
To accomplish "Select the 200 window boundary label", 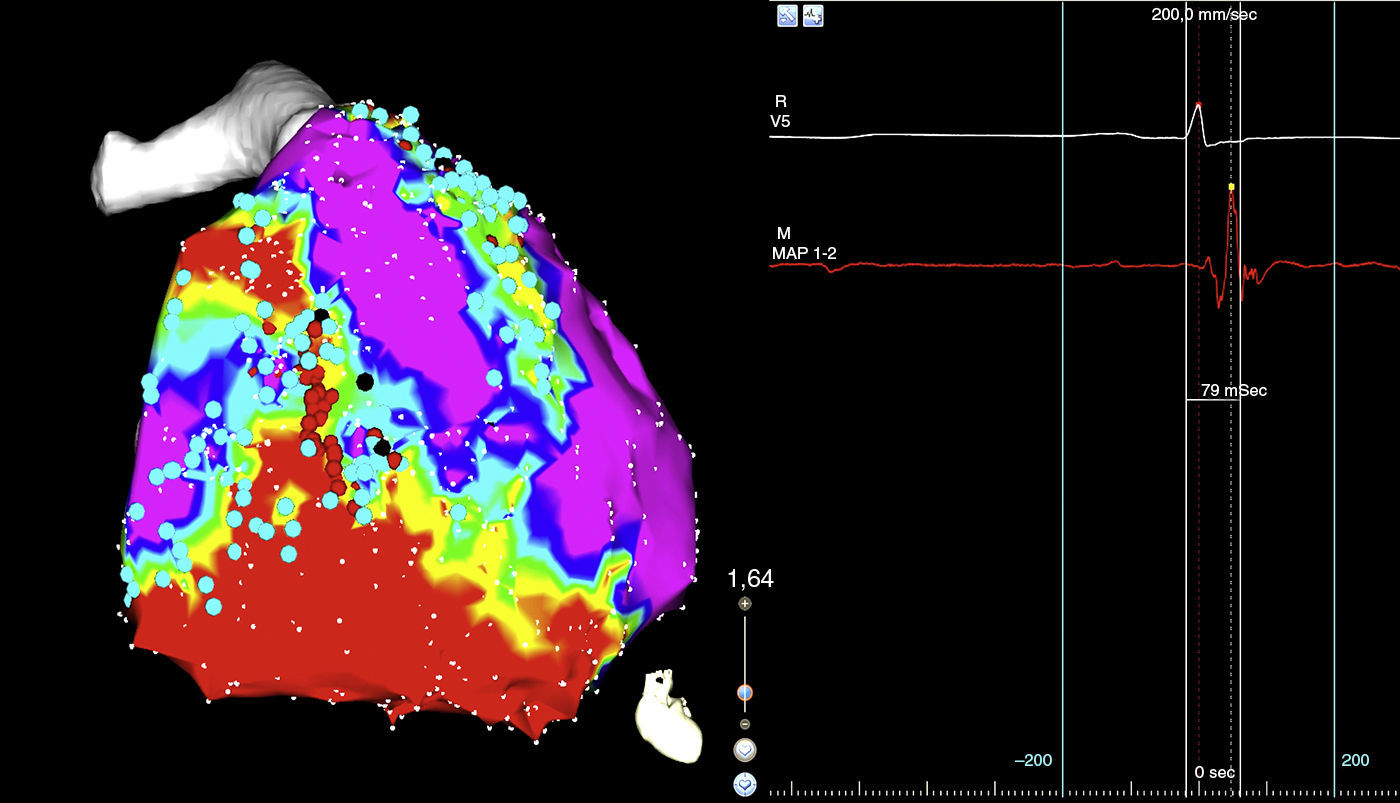I will (1355, 760).
